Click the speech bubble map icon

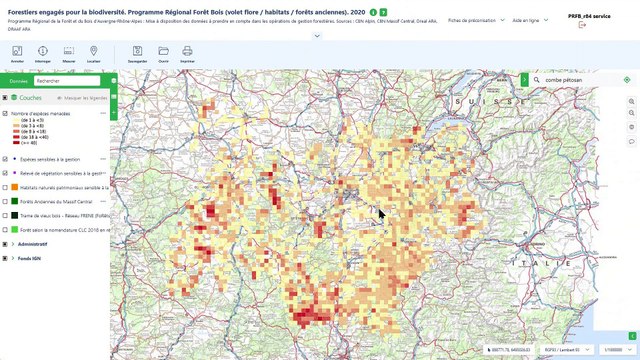coord(631,142)
